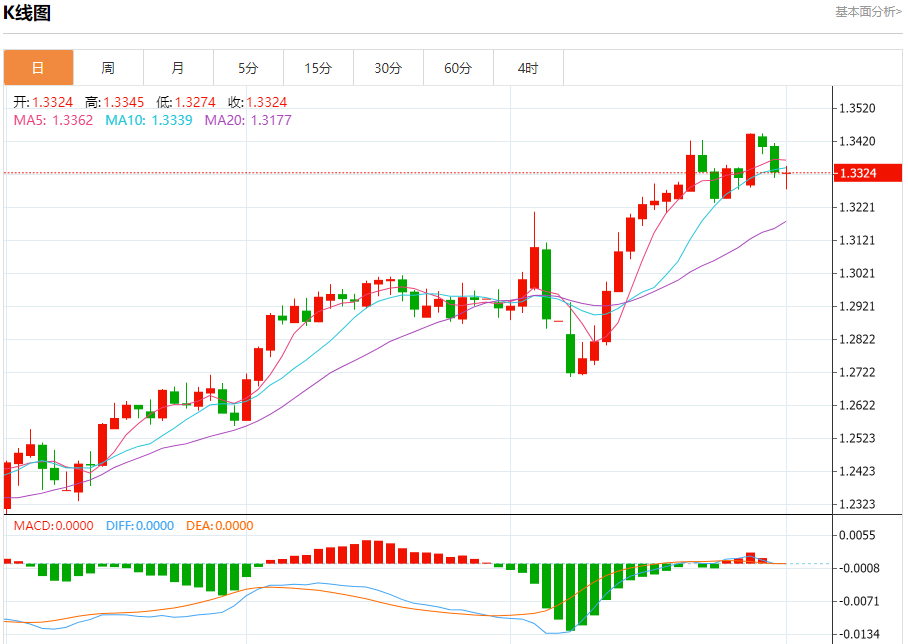Click the red 1.3324 current price label
Viewport: 908px width, 644px height.
(x=867, y=173)
